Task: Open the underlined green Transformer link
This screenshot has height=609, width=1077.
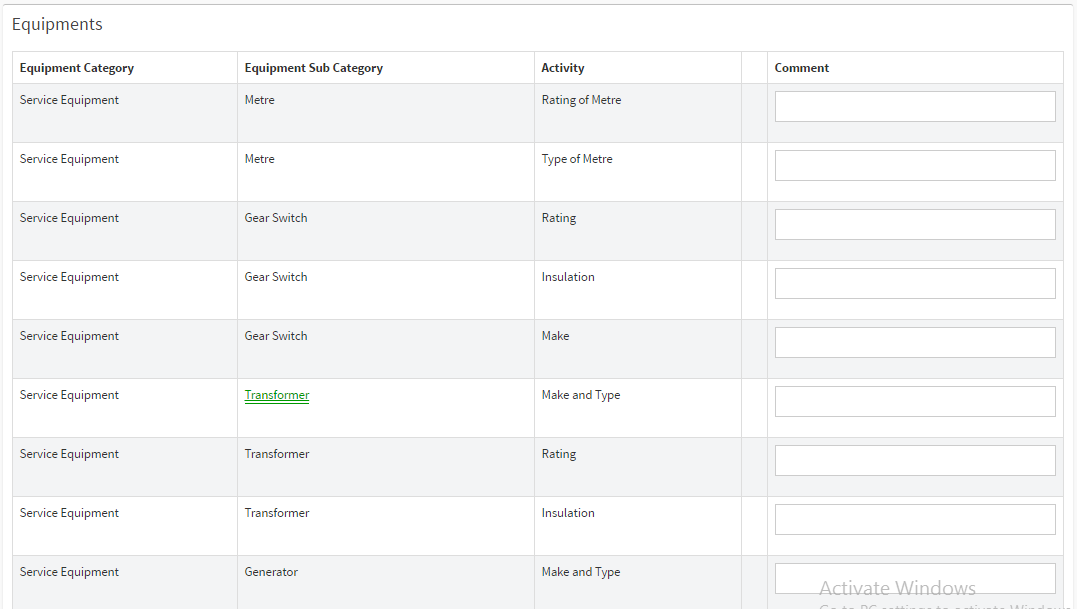Action: pyautogui.click(x=277, y=395)
